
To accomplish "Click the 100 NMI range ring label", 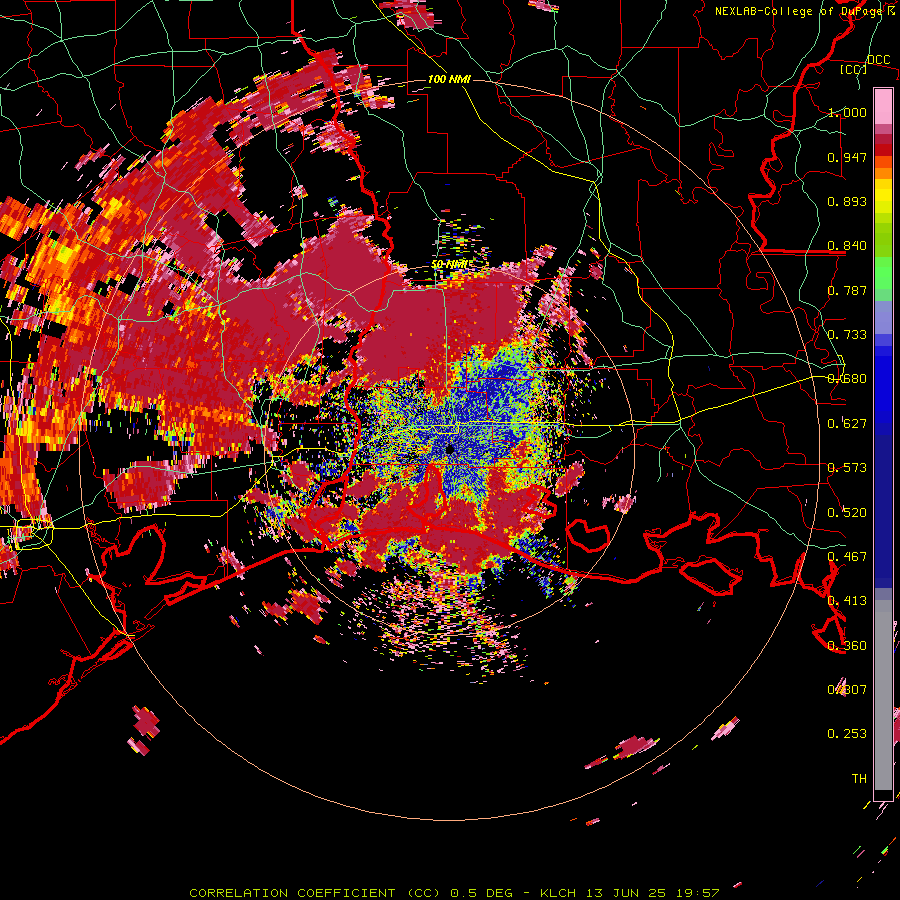I will coord(449,79).
